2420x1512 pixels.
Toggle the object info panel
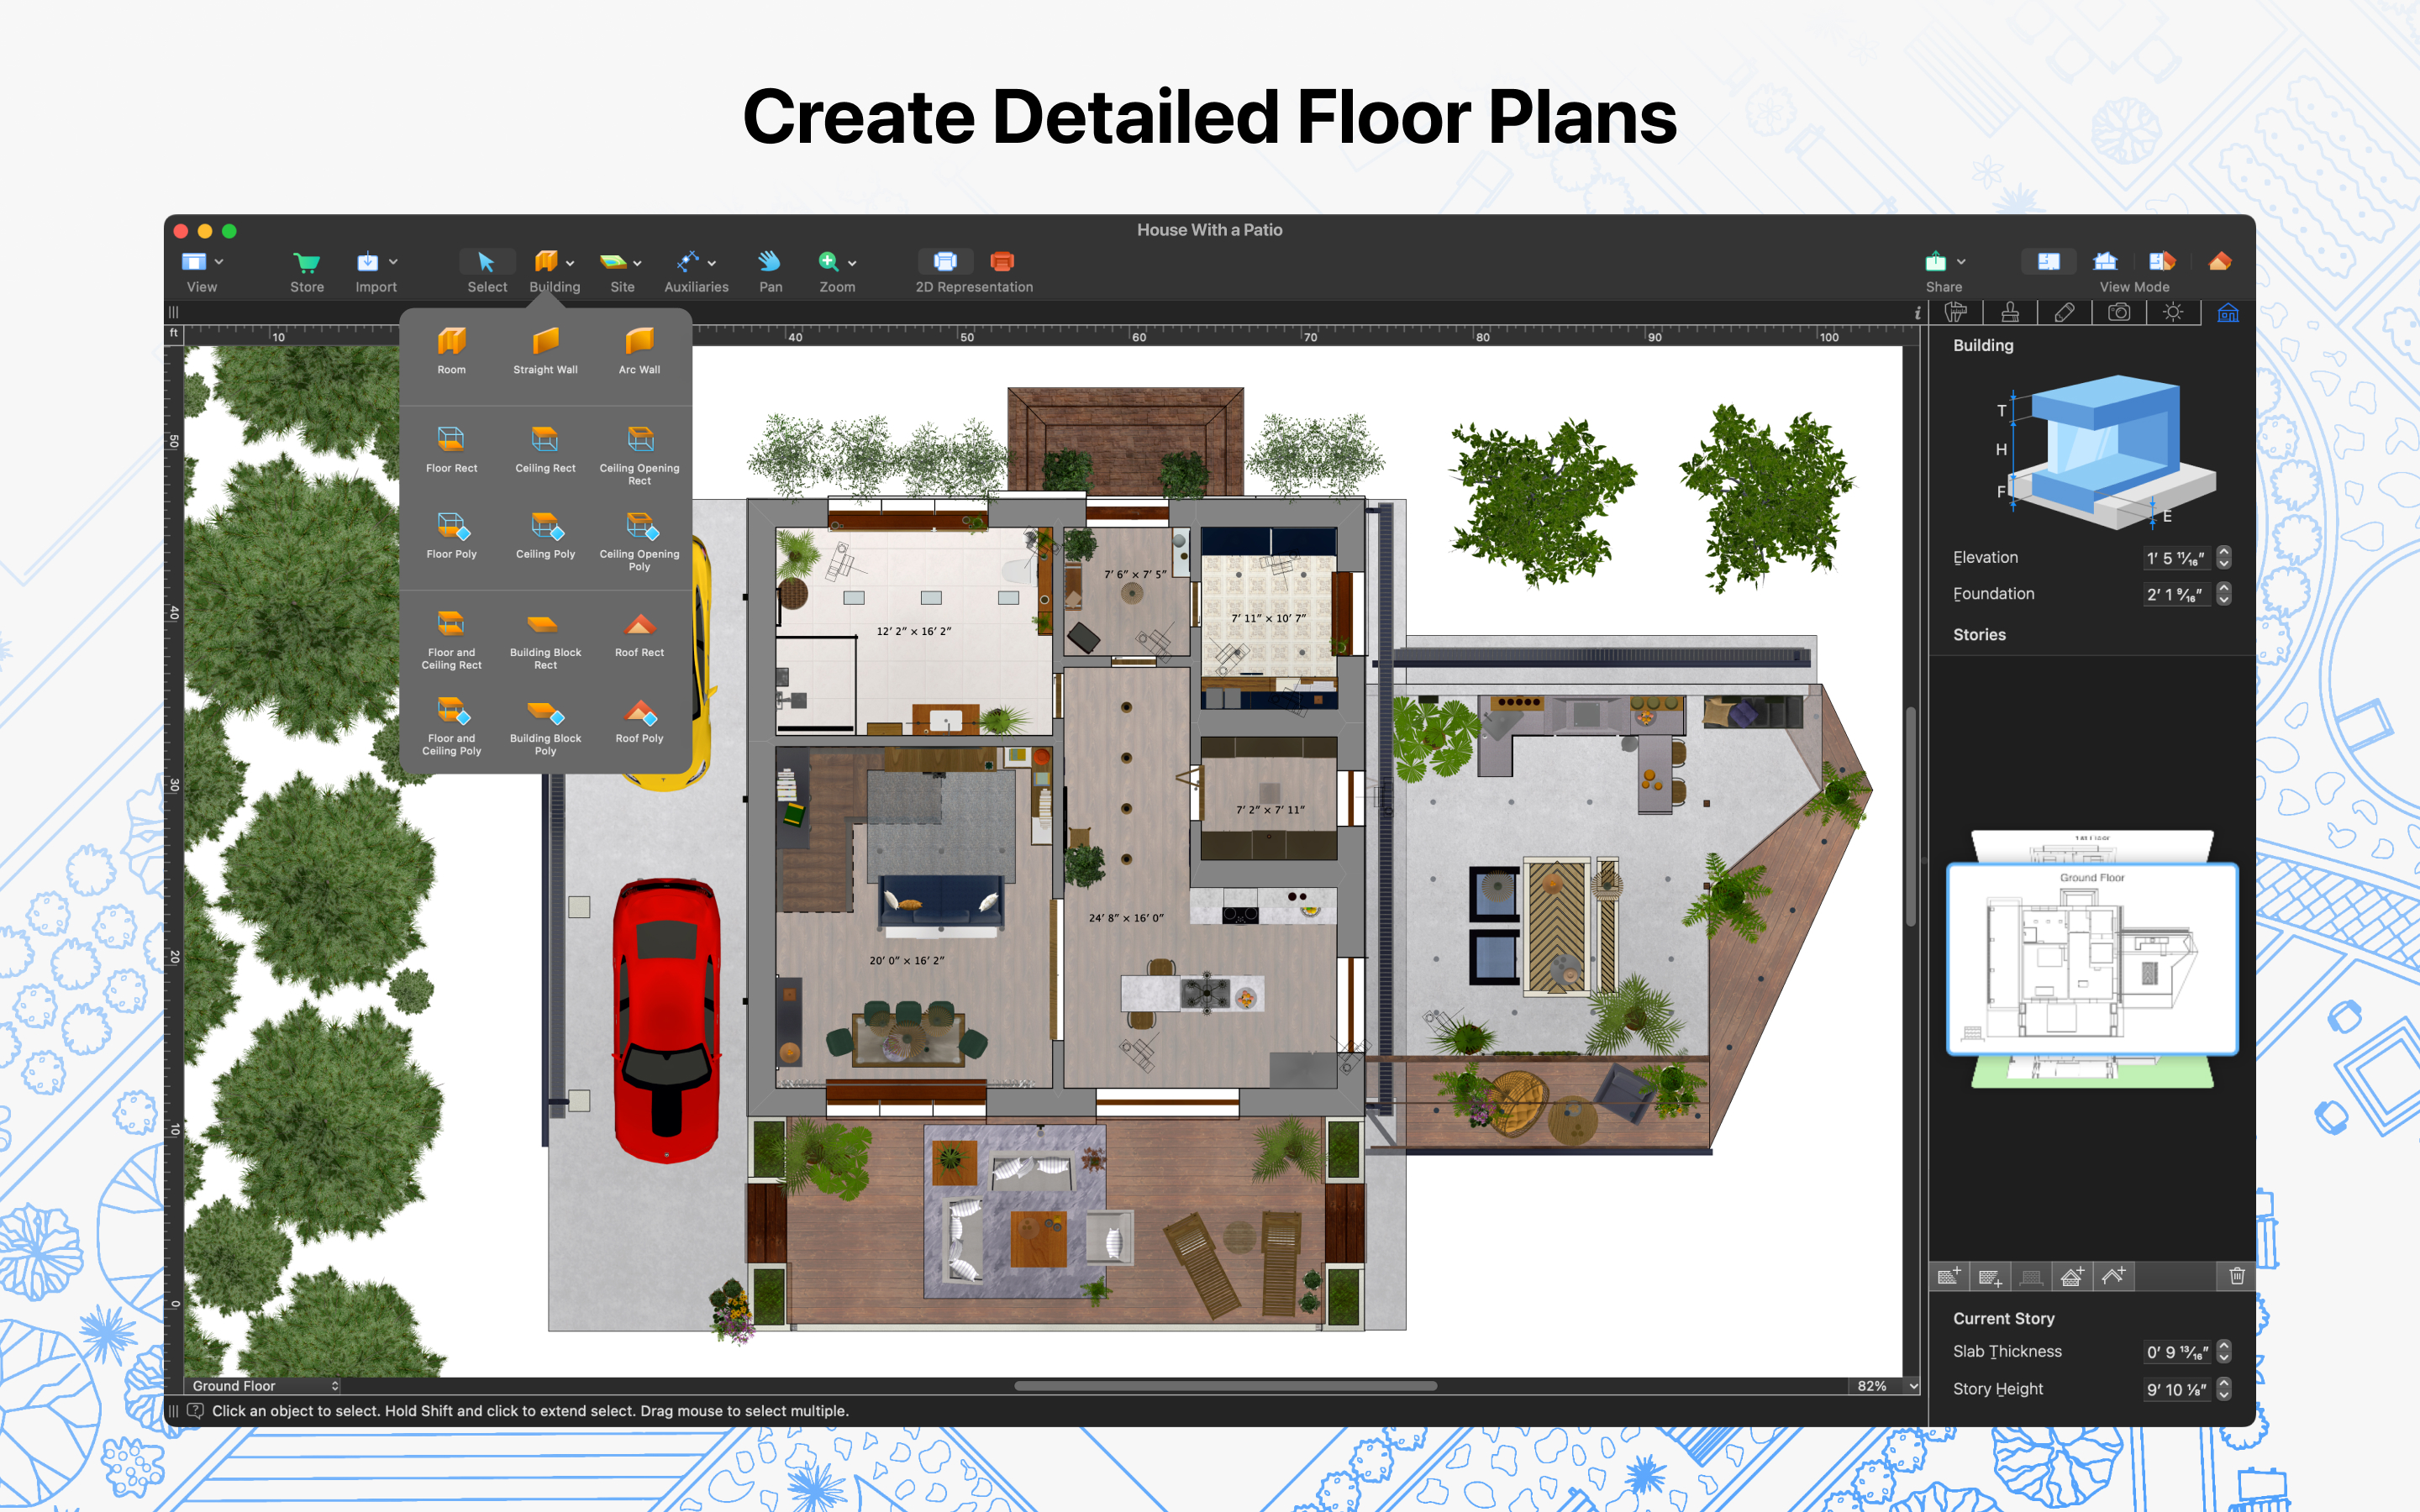[x=1917, y=312]
